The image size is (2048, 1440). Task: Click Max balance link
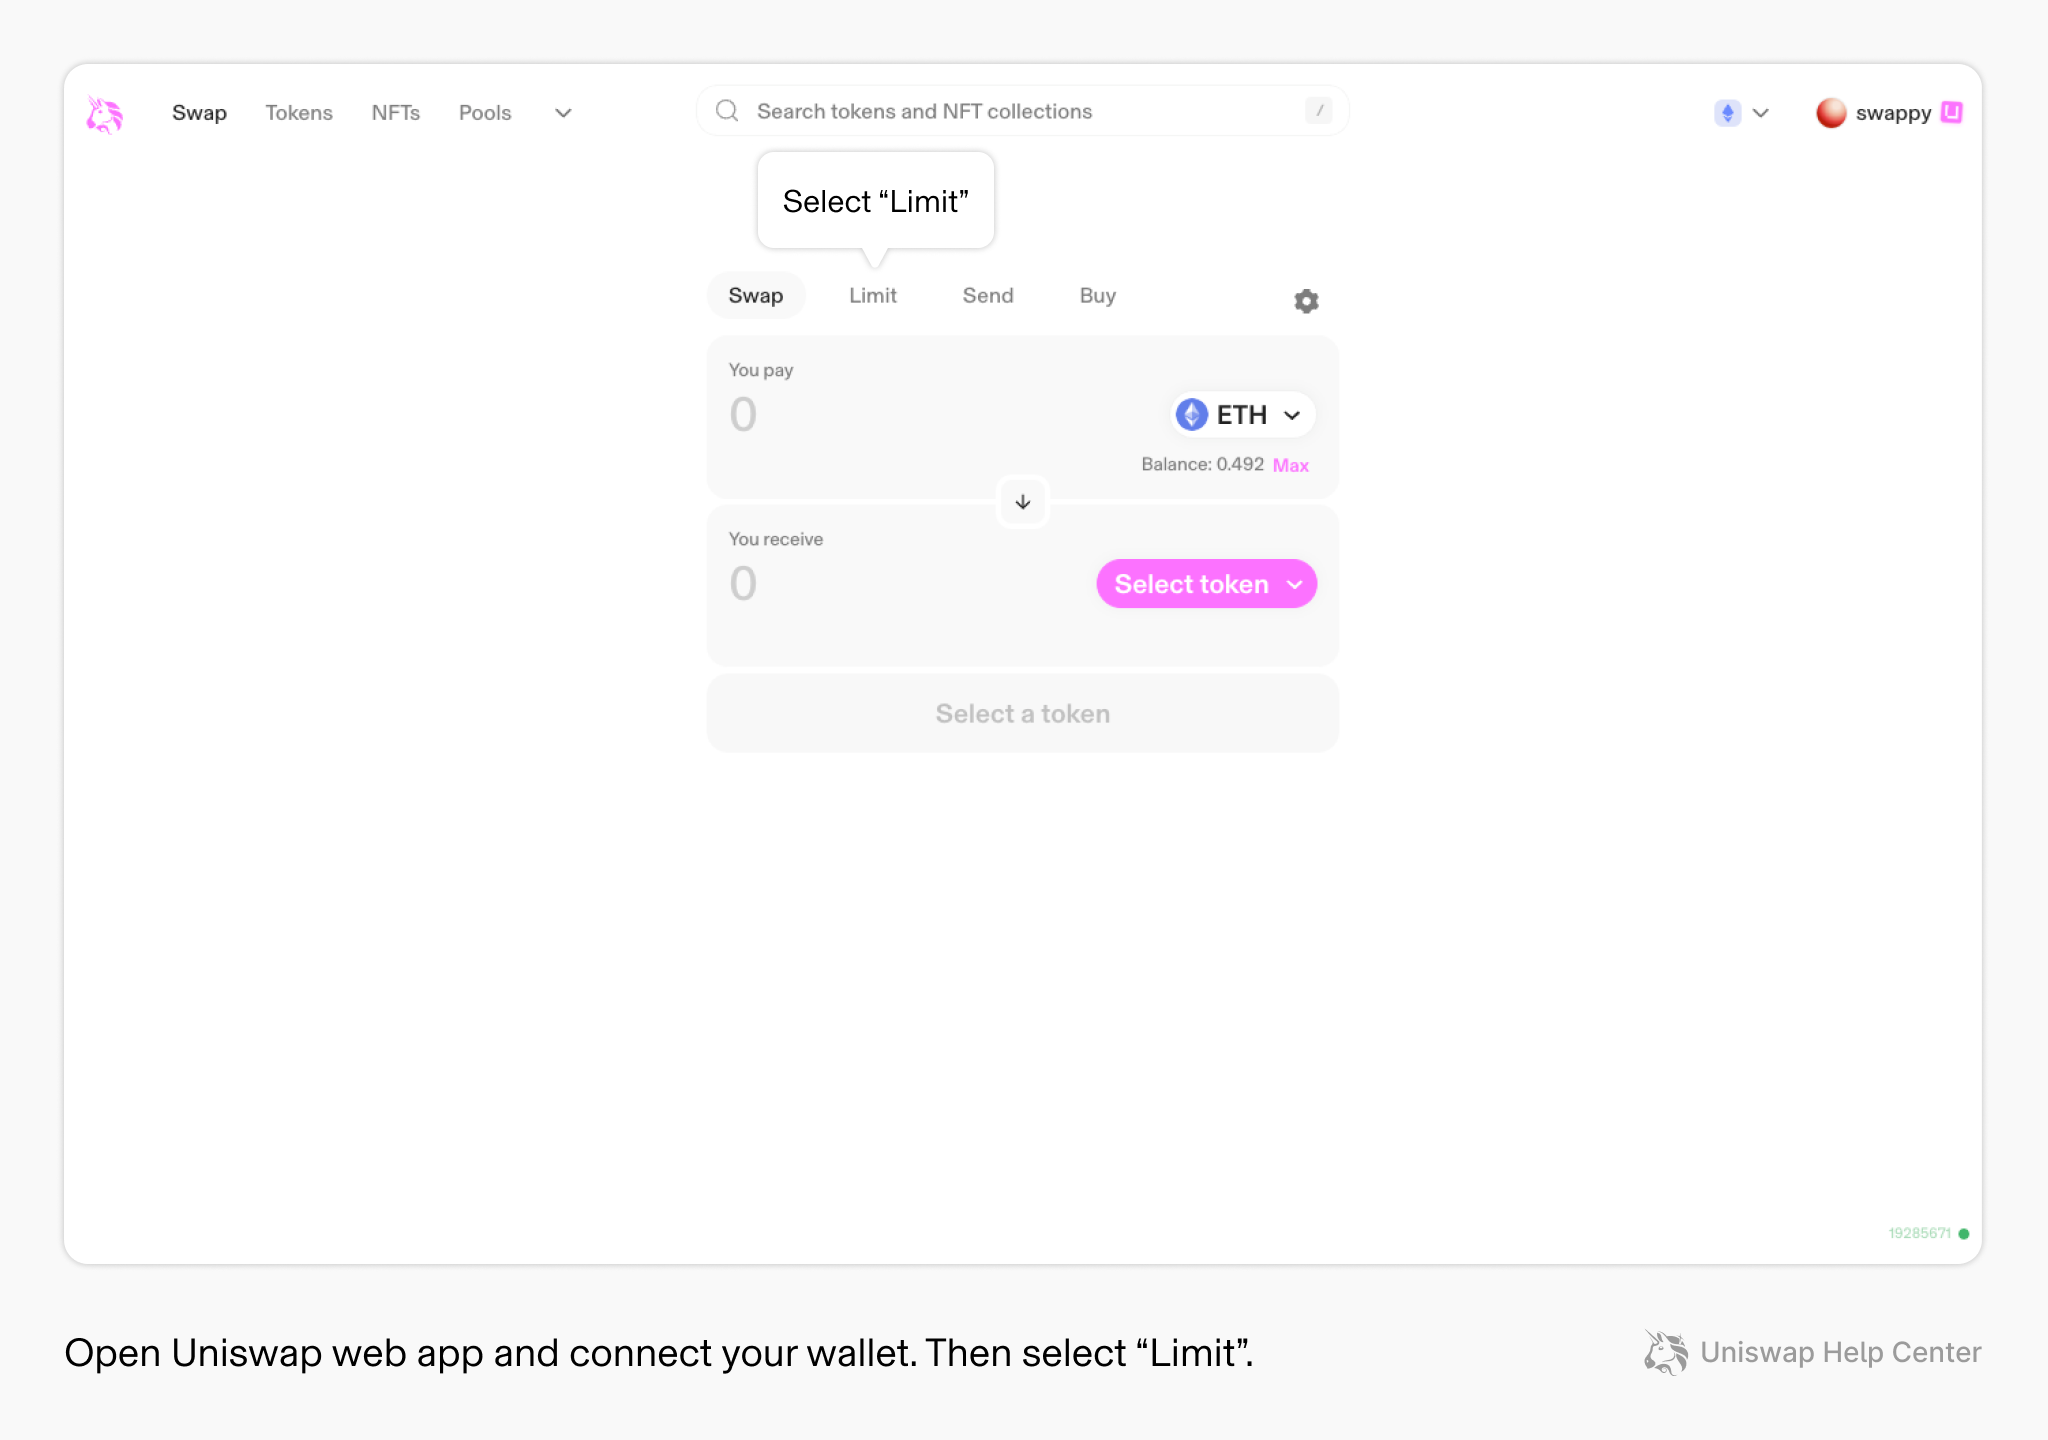pyautogui.click(x=1290, y=465)
